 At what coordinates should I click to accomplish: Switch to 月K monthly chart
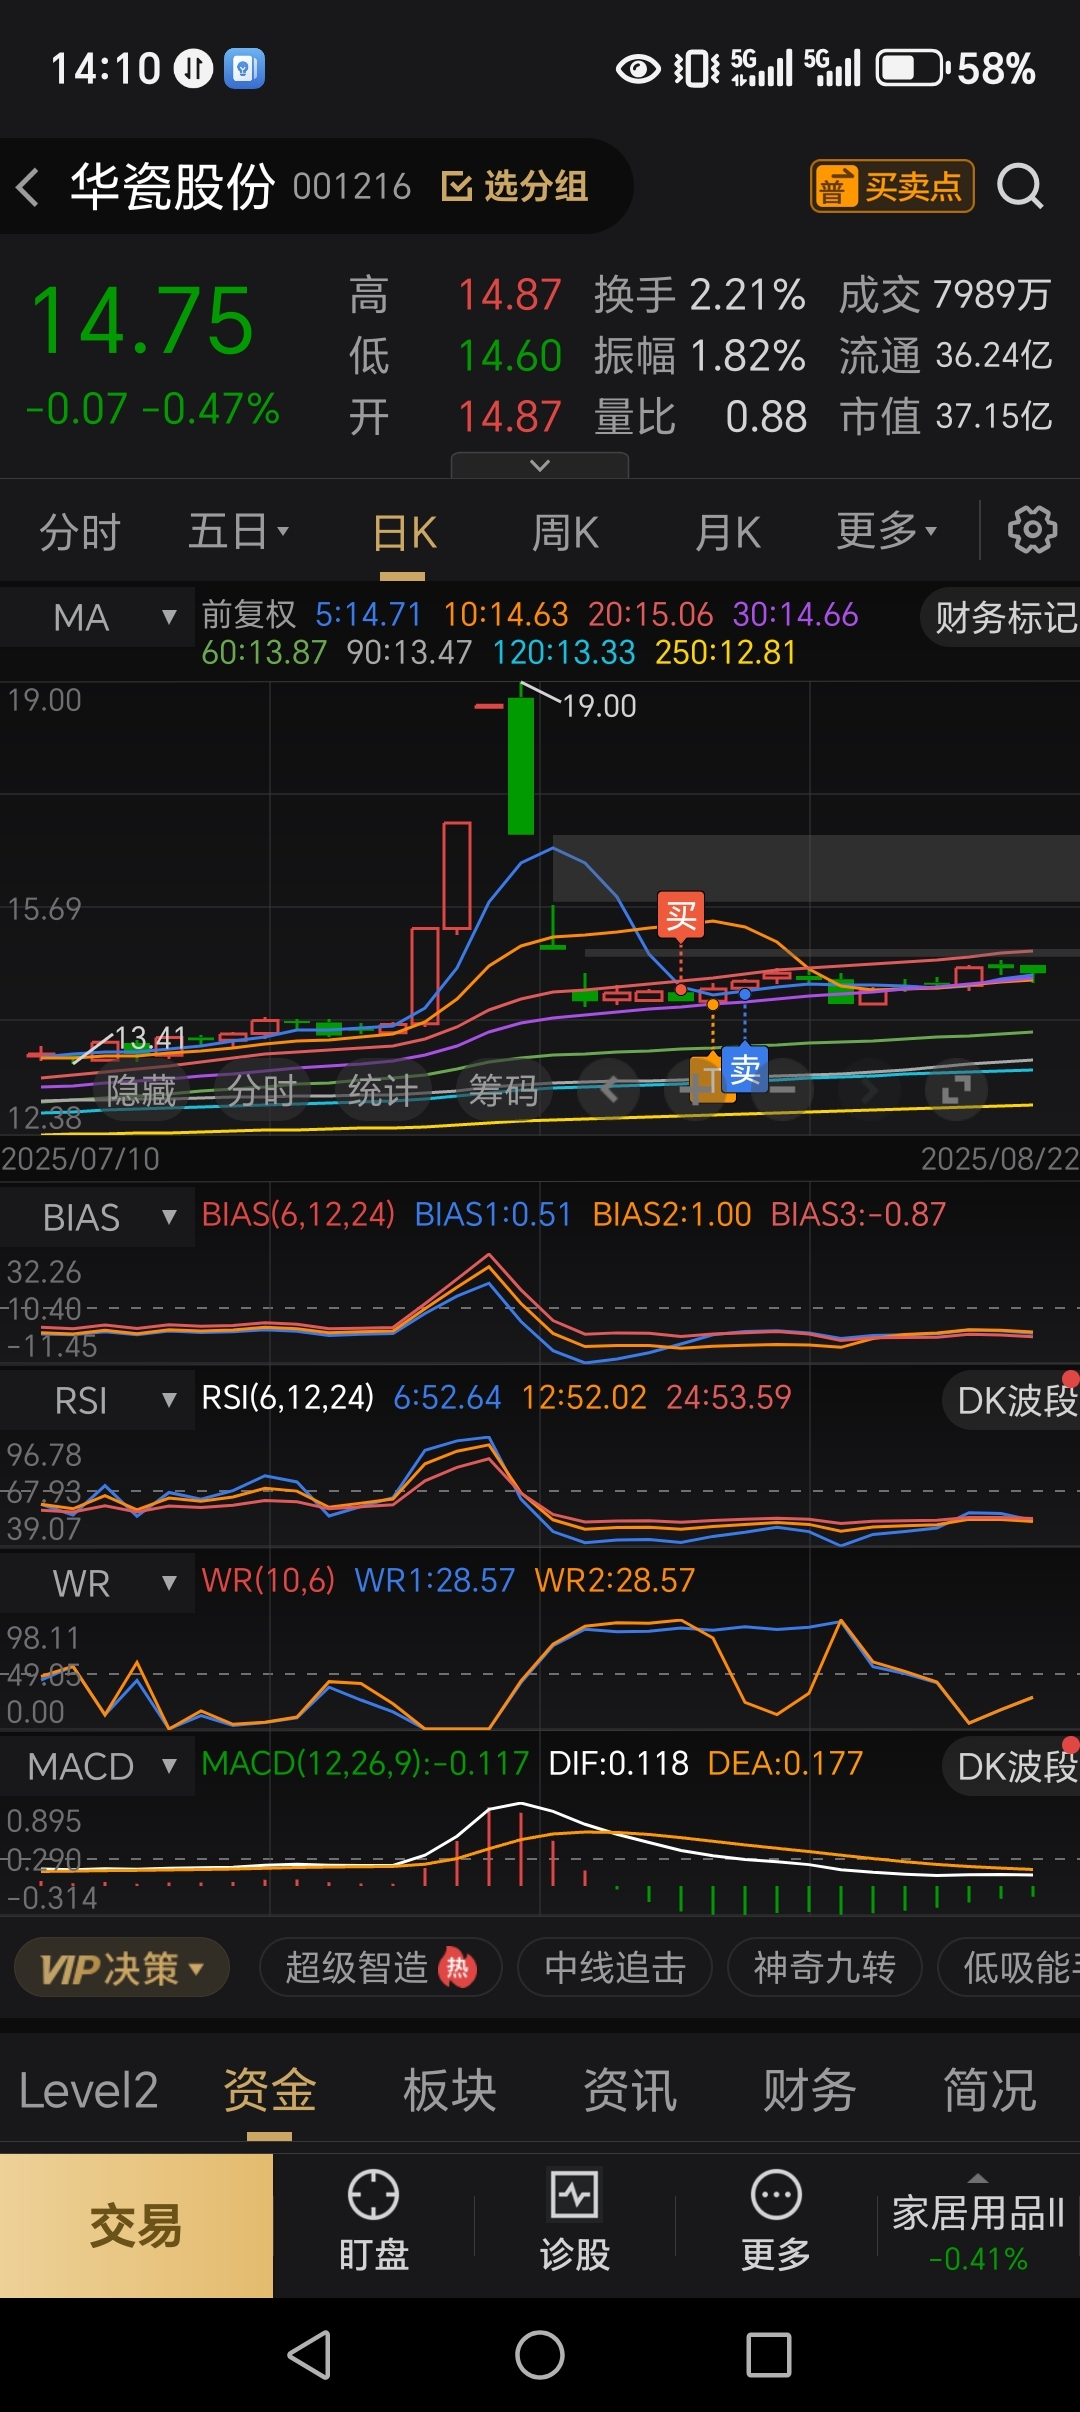(728, 532)
